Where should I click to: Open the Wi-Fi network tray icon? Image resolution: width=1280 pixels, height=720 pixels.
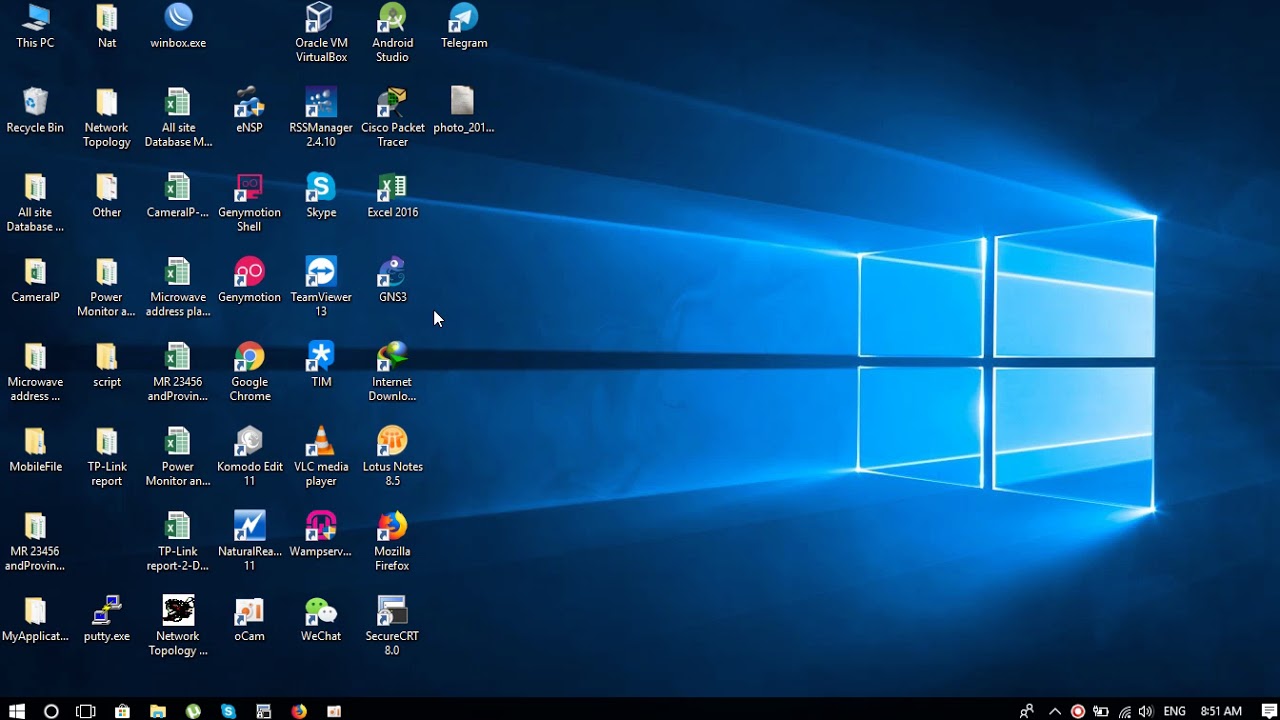click(x=1125, y=711)
